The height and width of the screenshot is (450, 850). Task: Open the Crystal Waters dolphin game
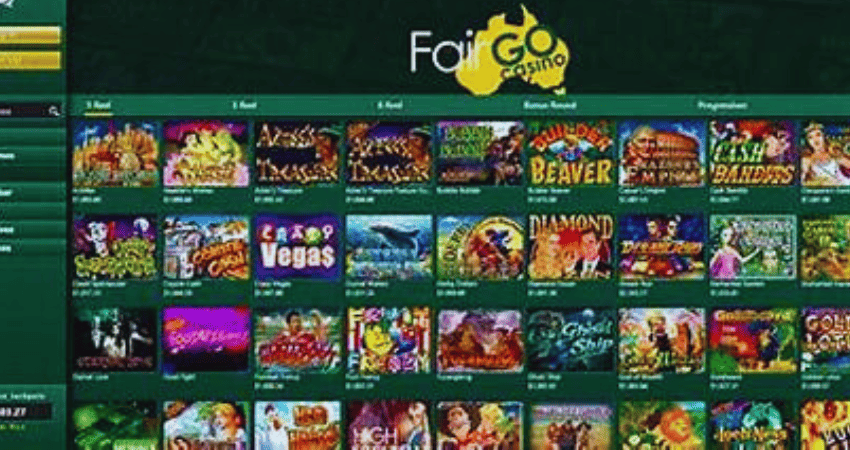(x=389, y=247)
